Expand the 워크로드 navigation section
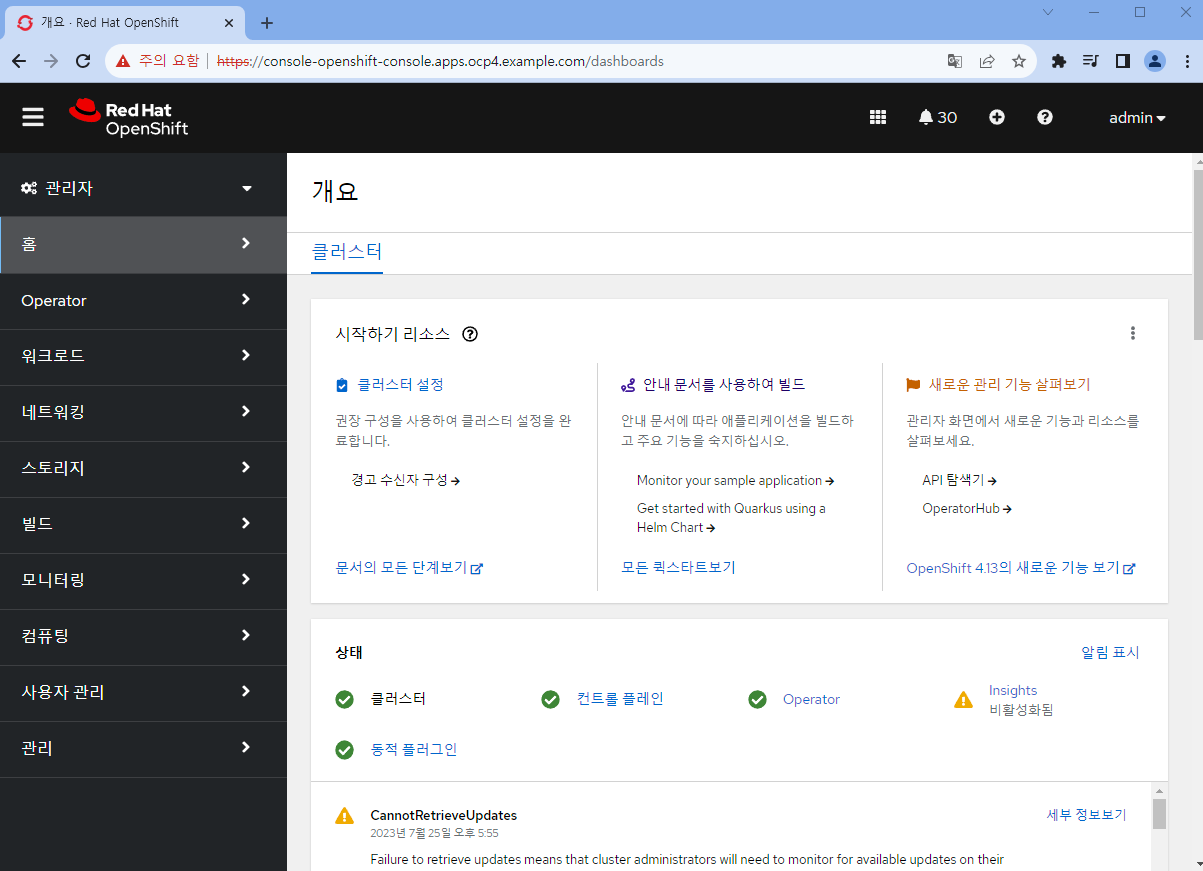1203x871 pixels. point(143,356)
